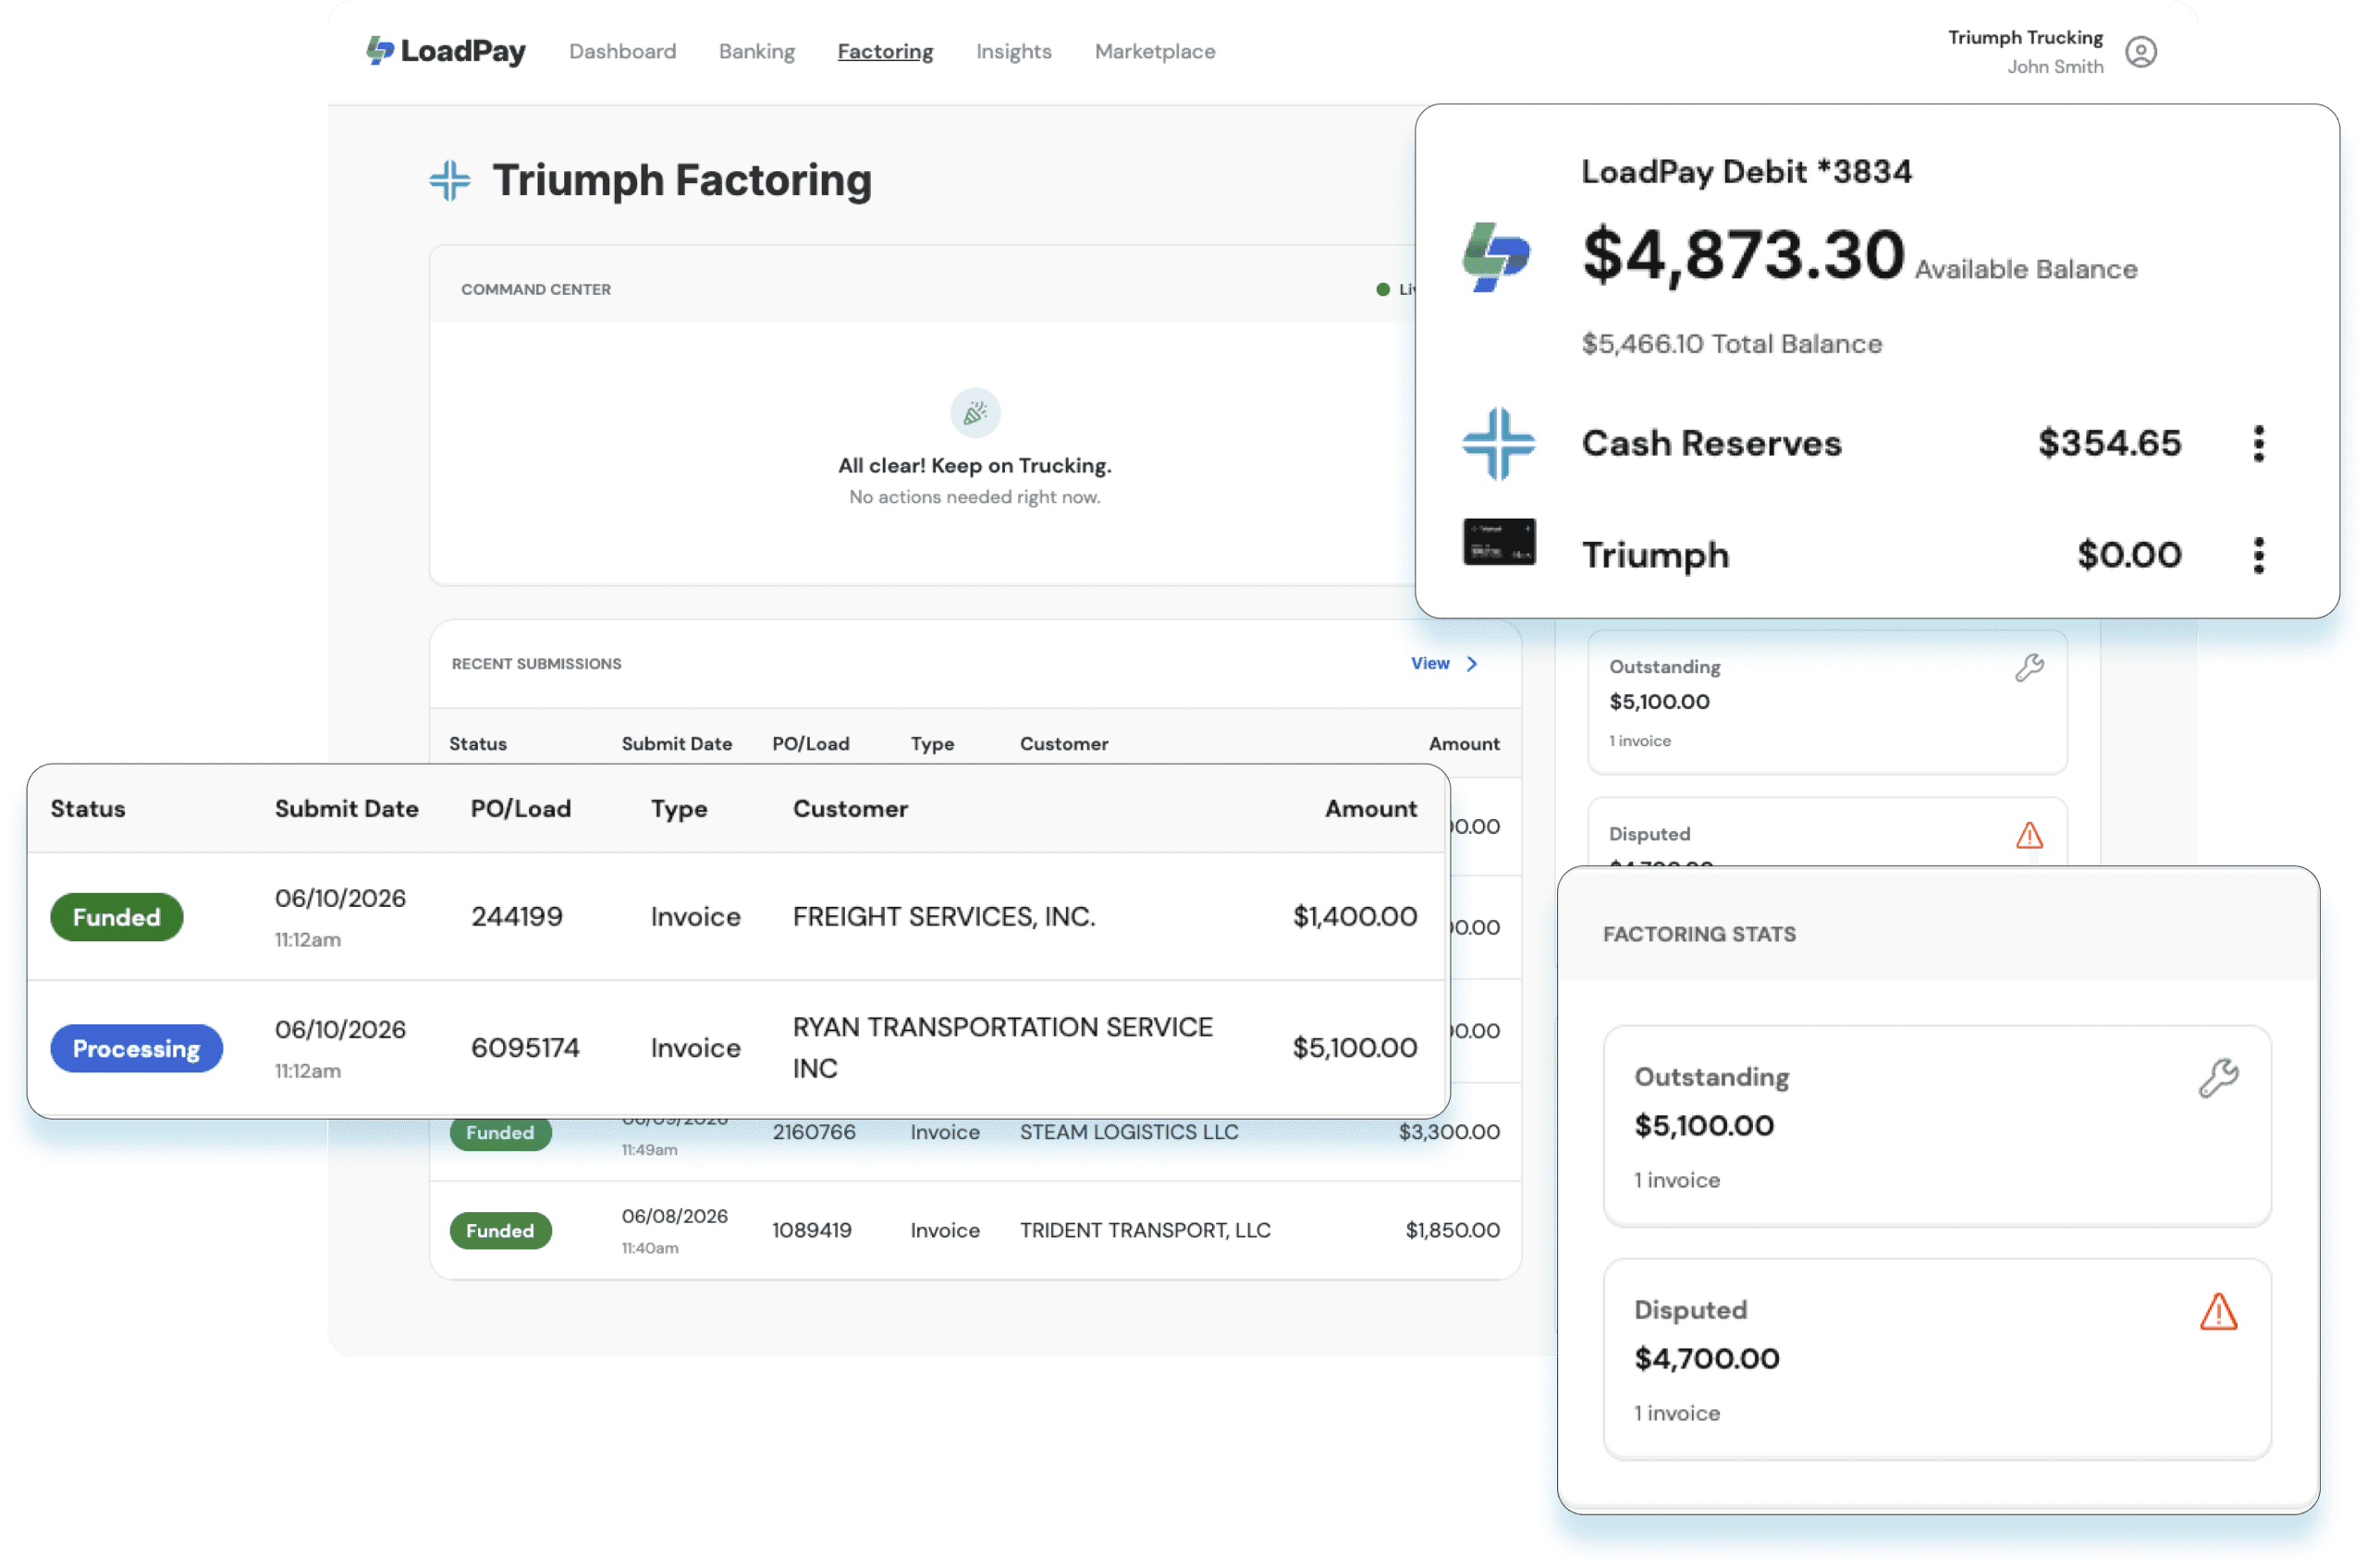This screenshot has height=1568, width=2367.
Task: Open the Cash Reserves three-dot menu
Action: point(2258,443)
